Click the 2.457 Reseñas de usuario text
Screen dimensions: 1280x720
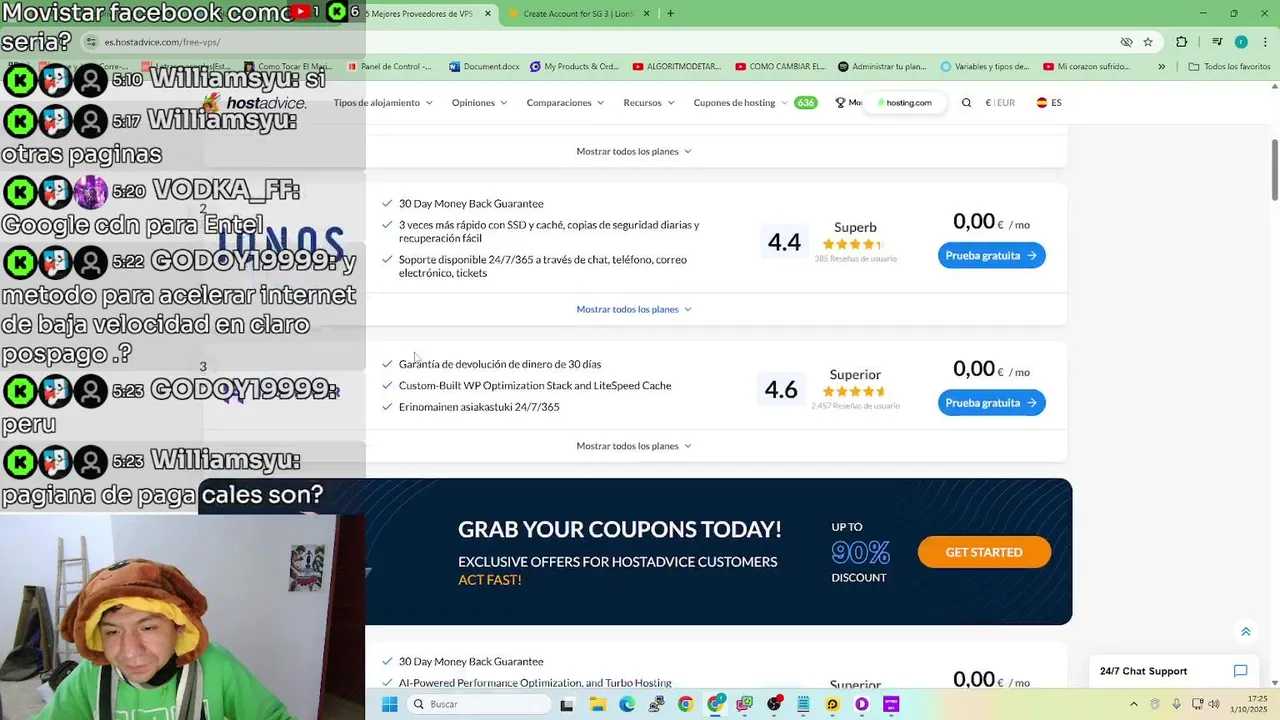pyautogui.click(x=855, y=406)
